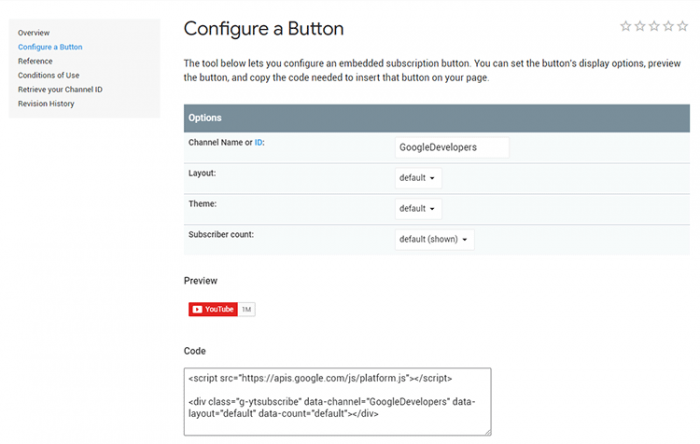Click the second rating star
This screenshot has width=700, height=444.
point(640,26)
